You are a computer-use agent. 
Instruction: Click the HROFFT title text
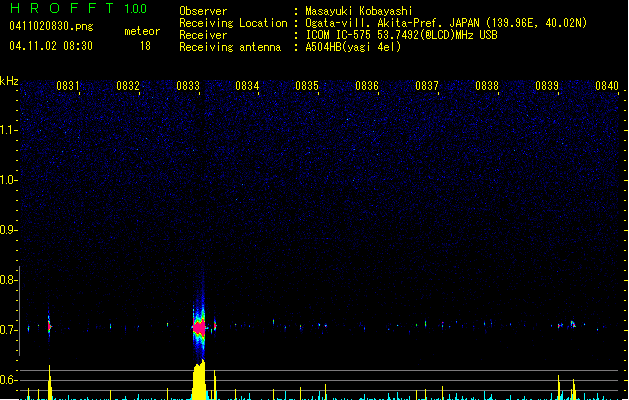58,10
